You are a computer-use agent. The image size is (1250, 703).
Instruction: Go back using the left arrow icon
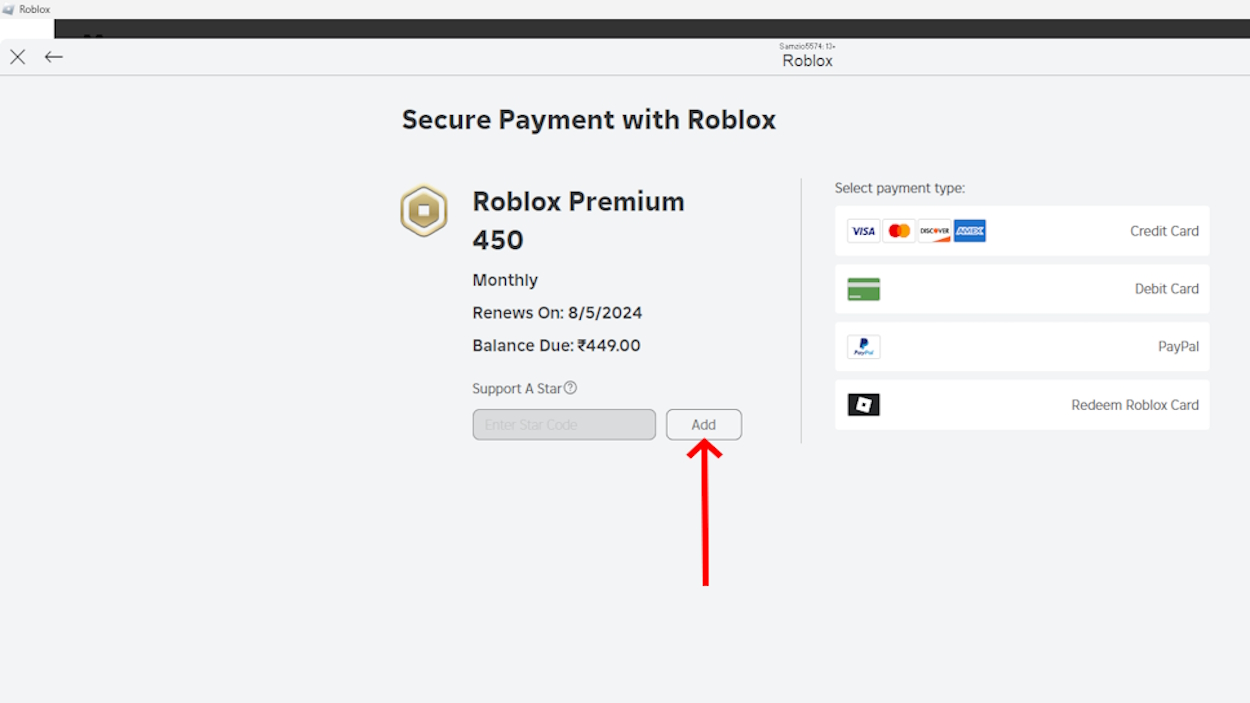(x=54, y=57)
